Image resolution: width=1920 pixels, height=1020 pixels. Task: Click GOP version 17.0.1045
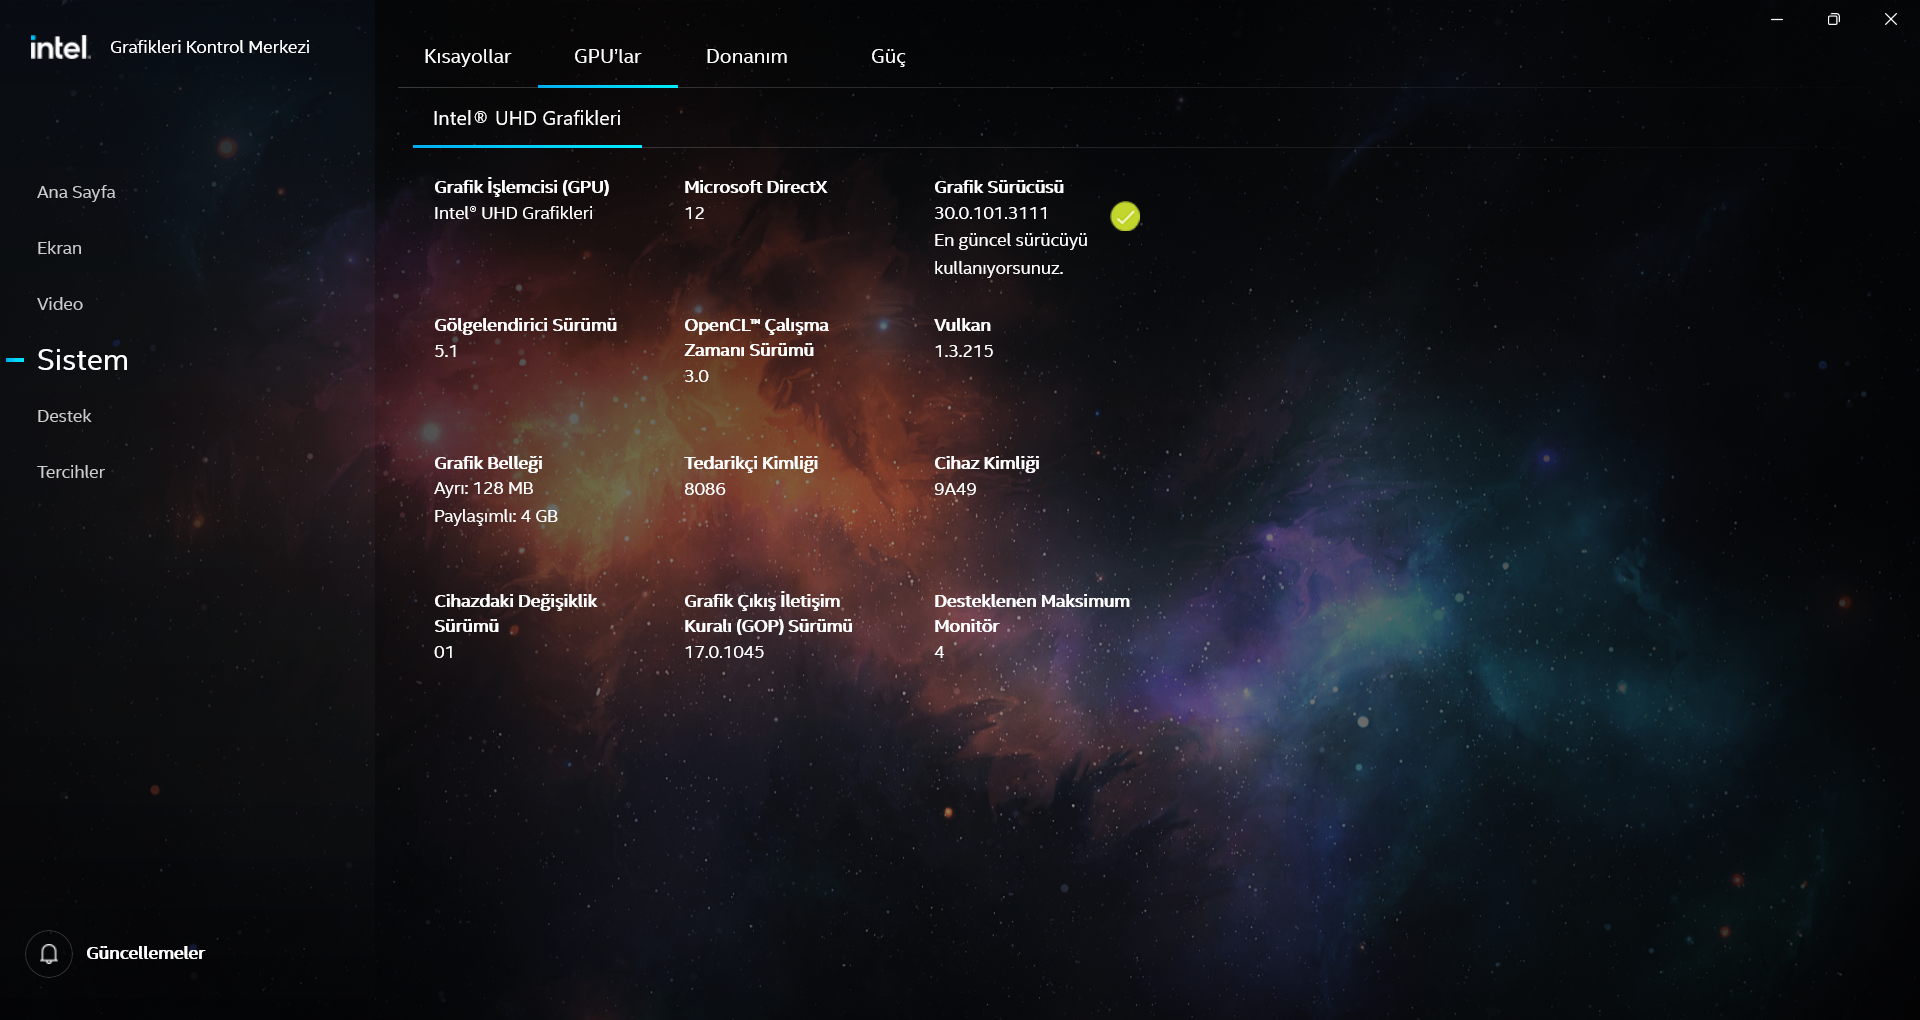(x=724, y=652)
